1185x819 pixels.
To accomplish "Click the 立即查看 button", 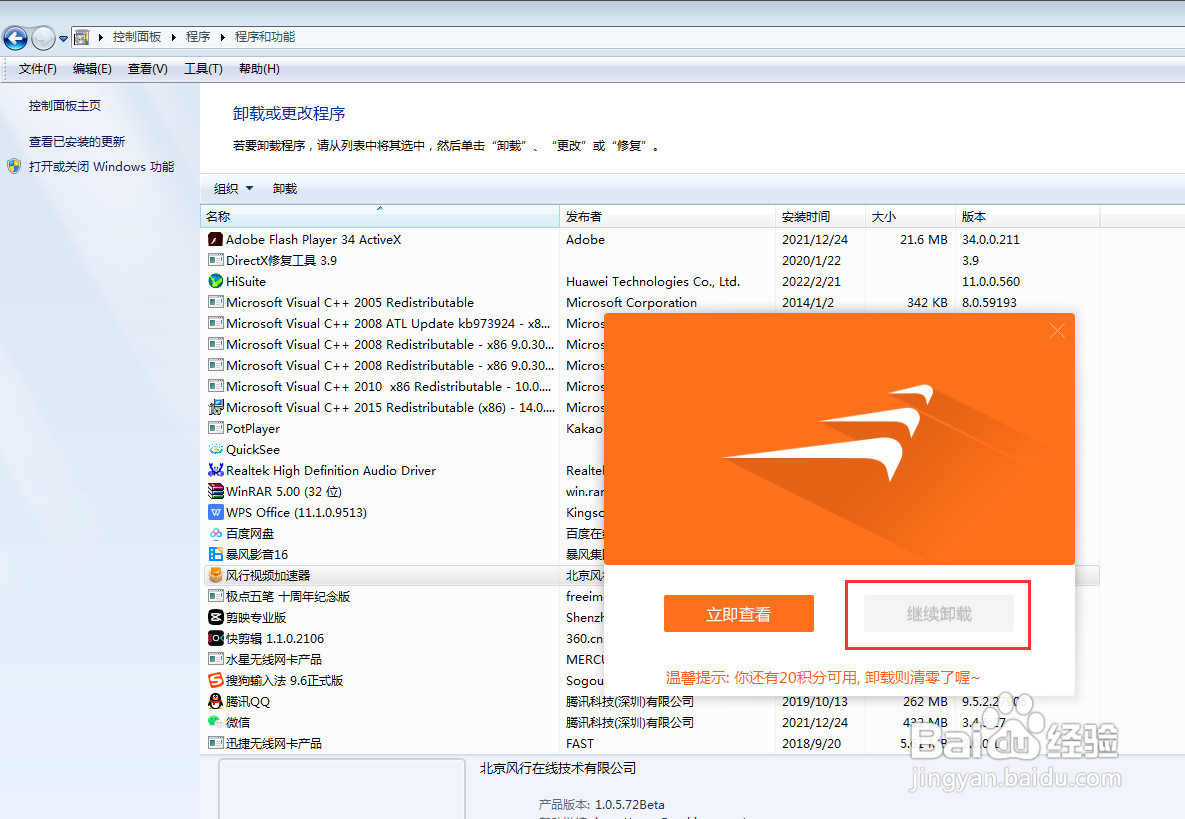I will [738, 613].
